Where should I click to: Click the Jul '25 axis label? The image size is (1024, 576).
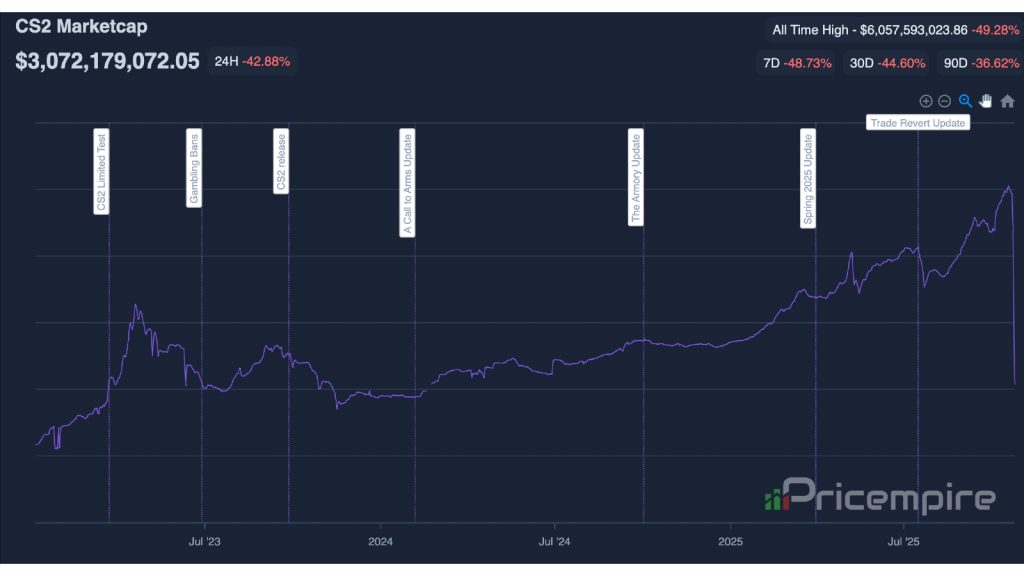coord(902,542)
